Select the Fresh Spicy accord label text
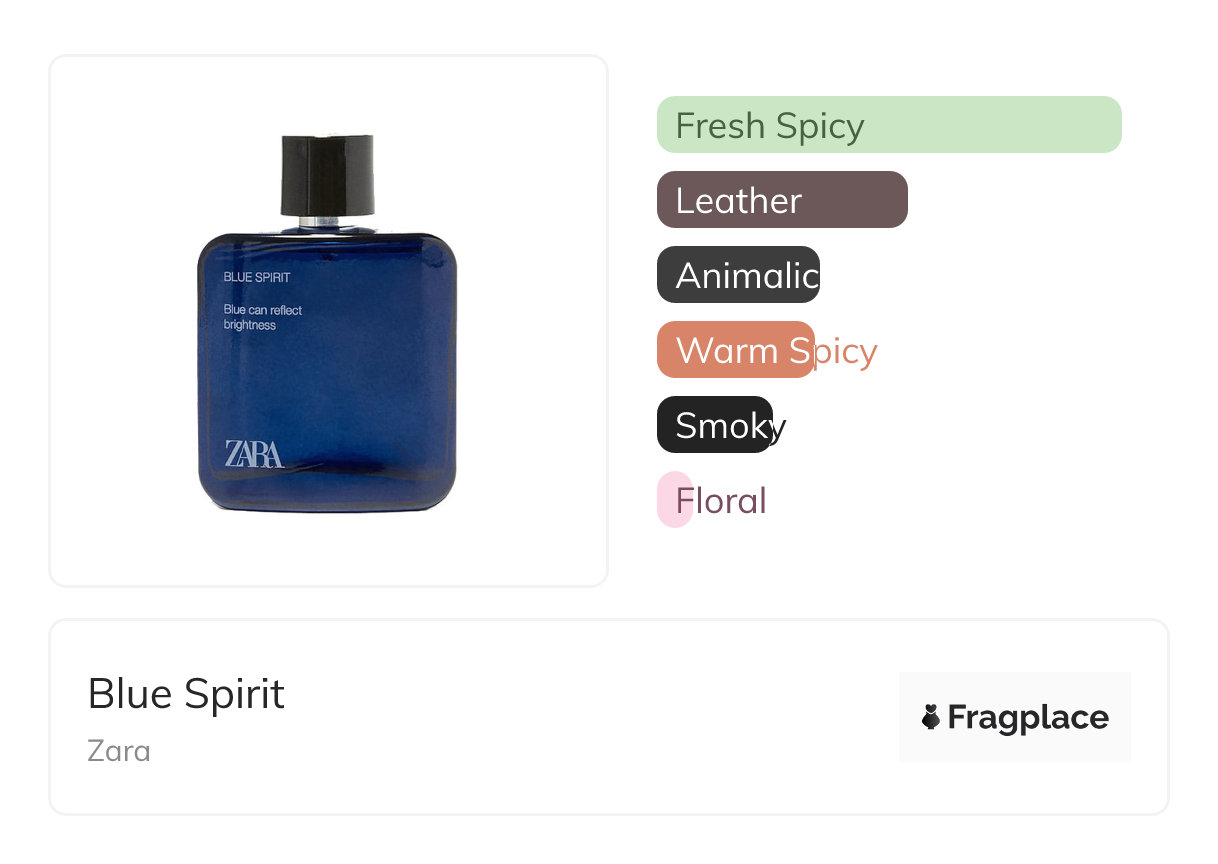 coord(769,126)
